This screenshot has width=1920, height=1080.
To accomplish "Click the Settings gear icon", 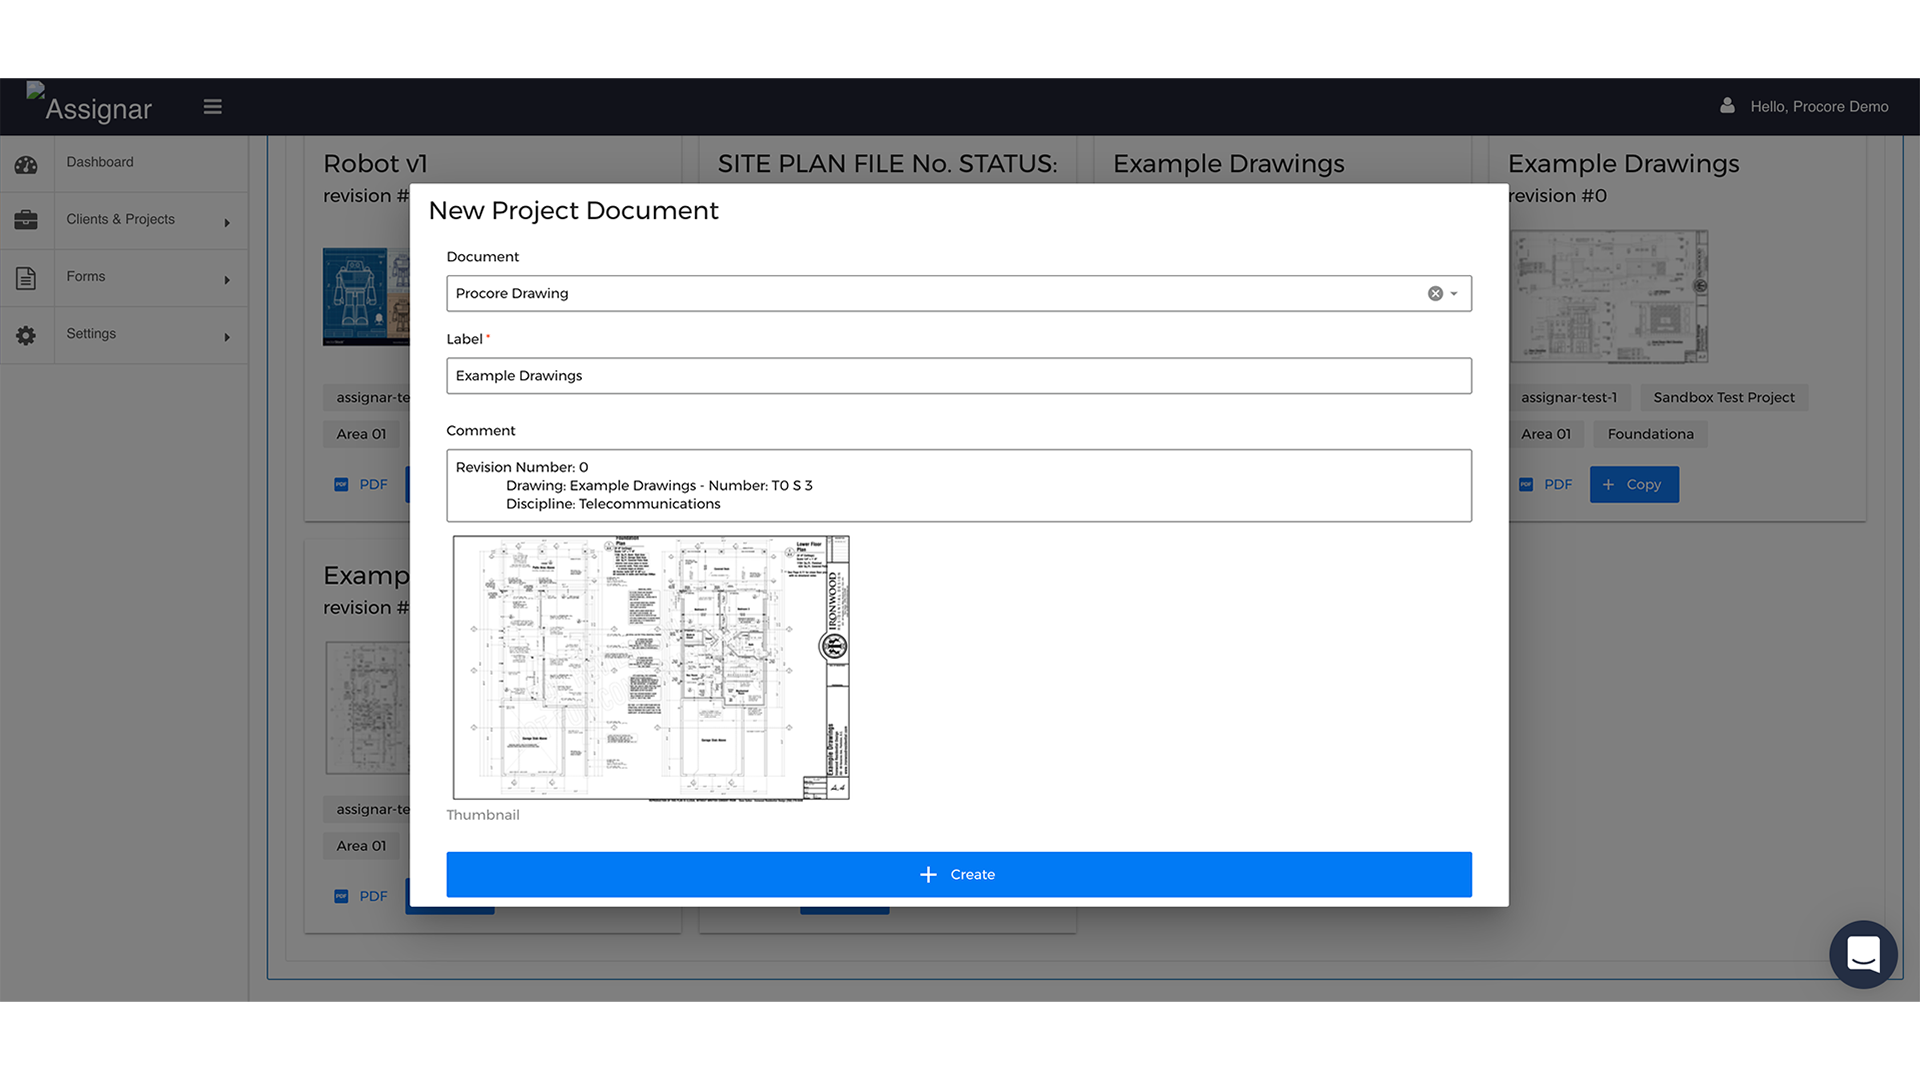I will tap(26, 335).
